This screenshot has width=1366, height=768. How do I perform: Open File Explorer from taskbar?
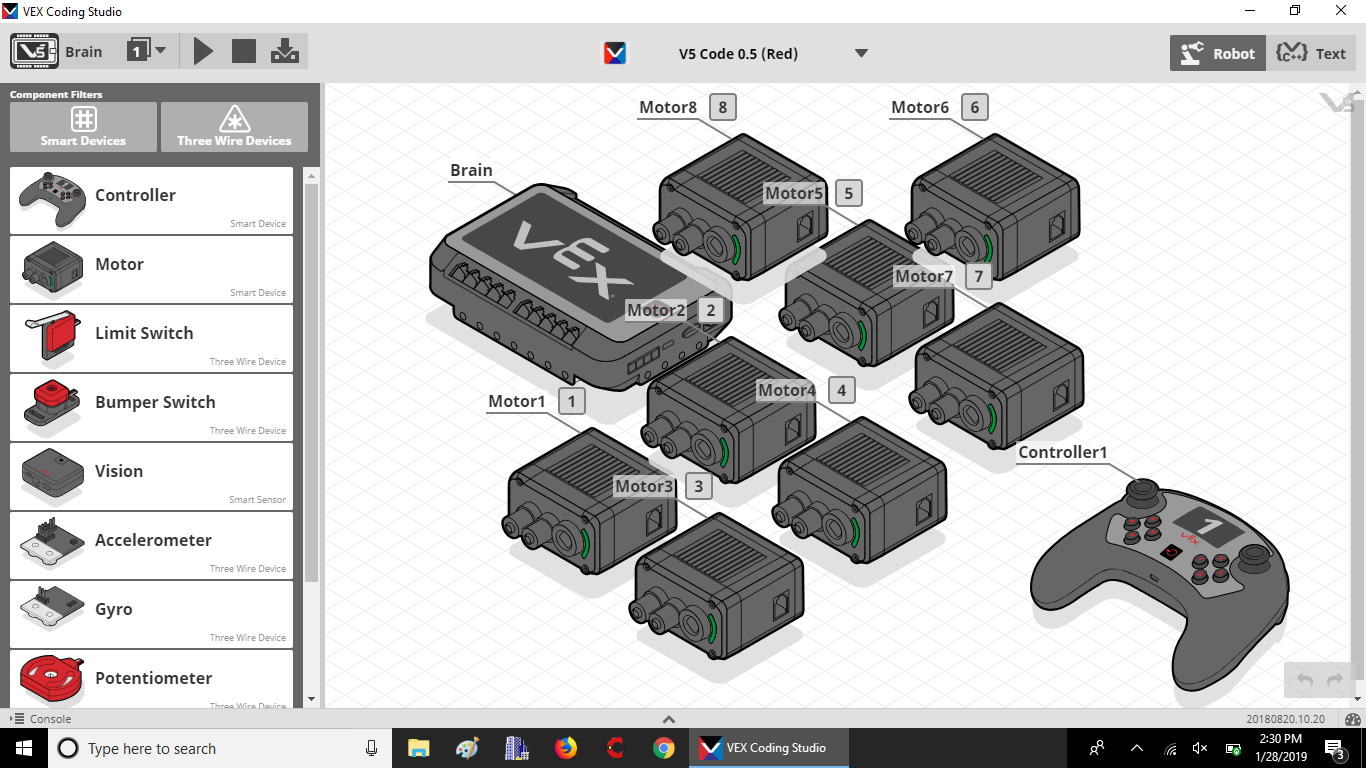tap(419, 748)
